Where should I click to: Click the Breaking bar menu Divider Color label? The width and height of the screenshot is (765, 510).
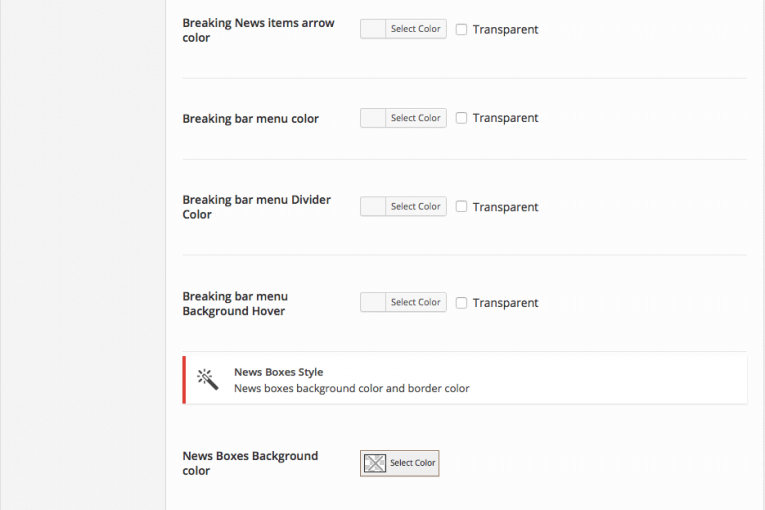(x=257, y=207)
